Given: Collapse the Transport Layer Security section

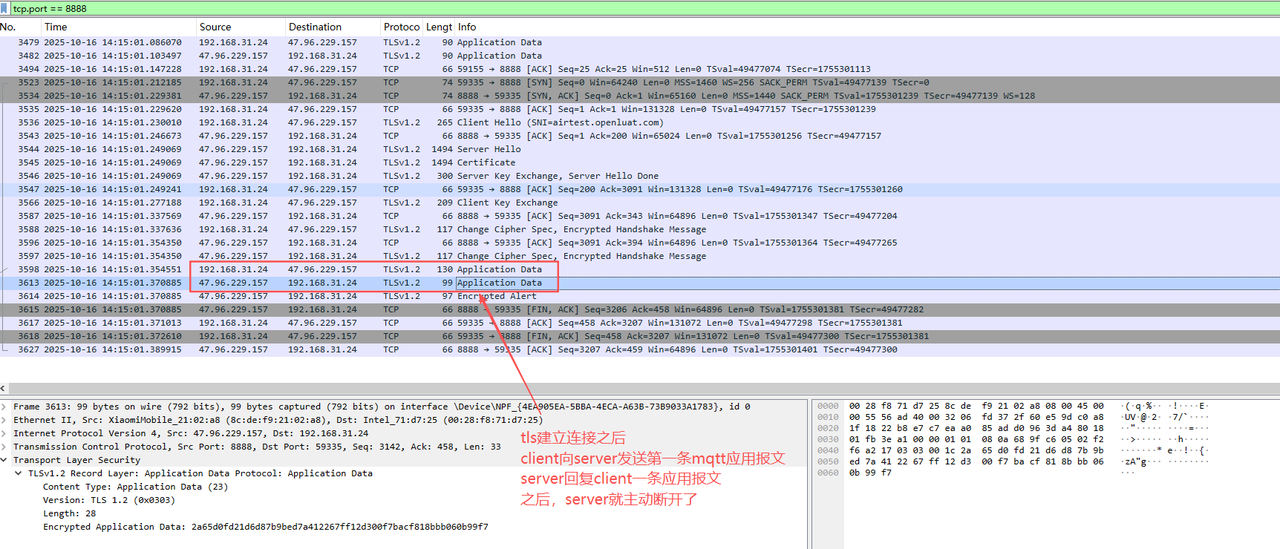Looking at the screenshot, I should coord(6,460).
